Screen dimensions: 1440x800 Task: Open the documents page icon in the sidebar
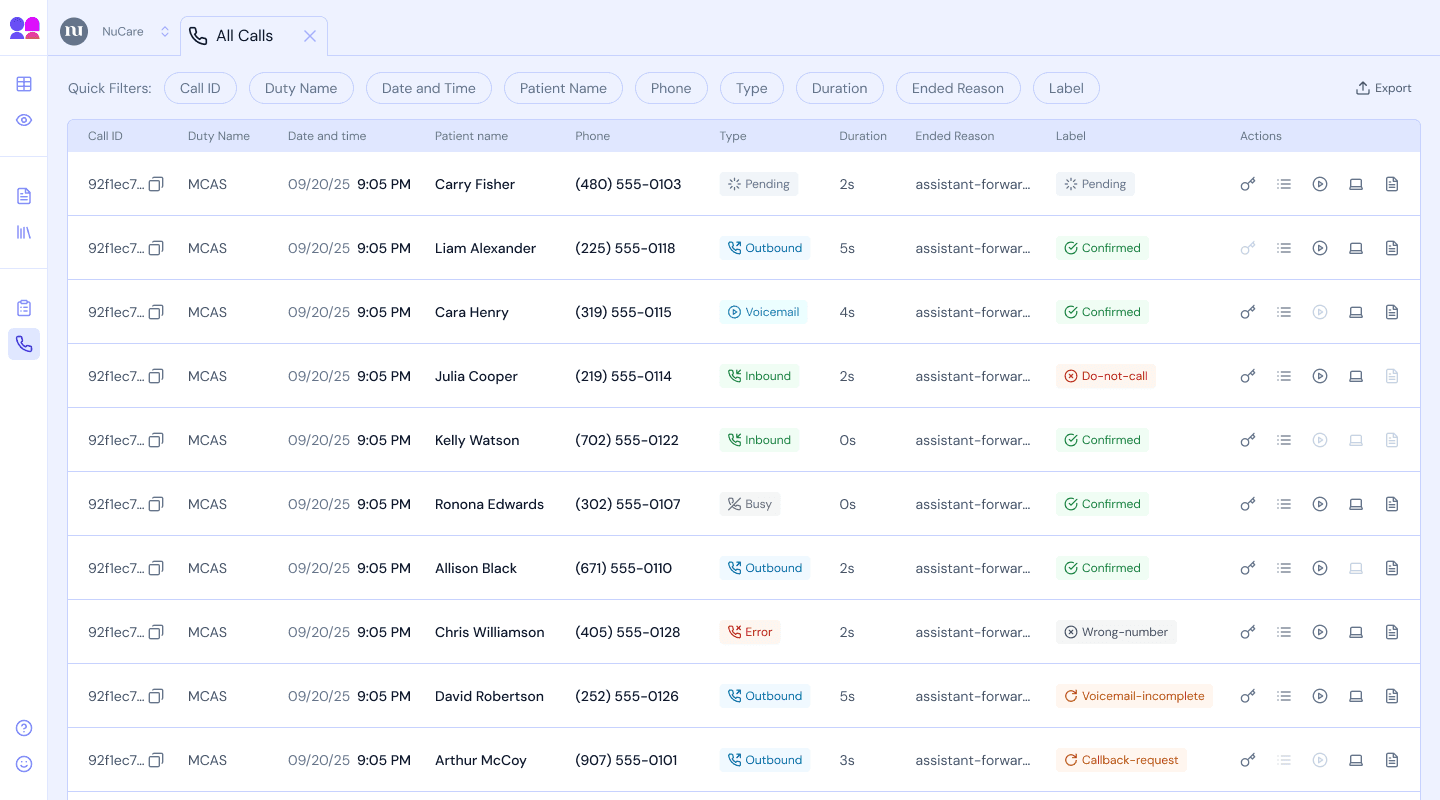pos(24,196)
